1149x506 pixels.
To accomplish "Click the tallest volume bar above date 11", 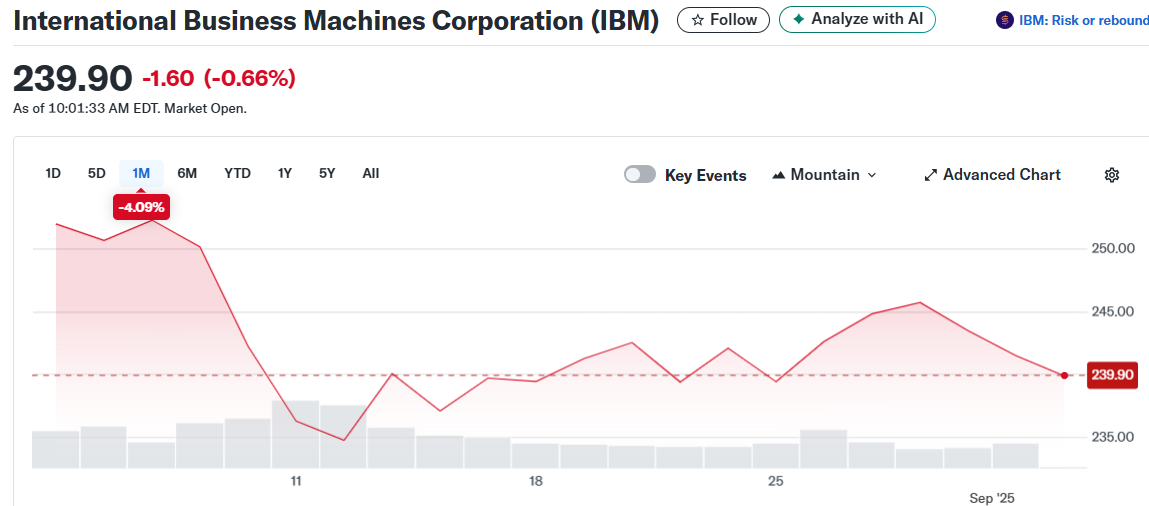I will pos(295,434).
